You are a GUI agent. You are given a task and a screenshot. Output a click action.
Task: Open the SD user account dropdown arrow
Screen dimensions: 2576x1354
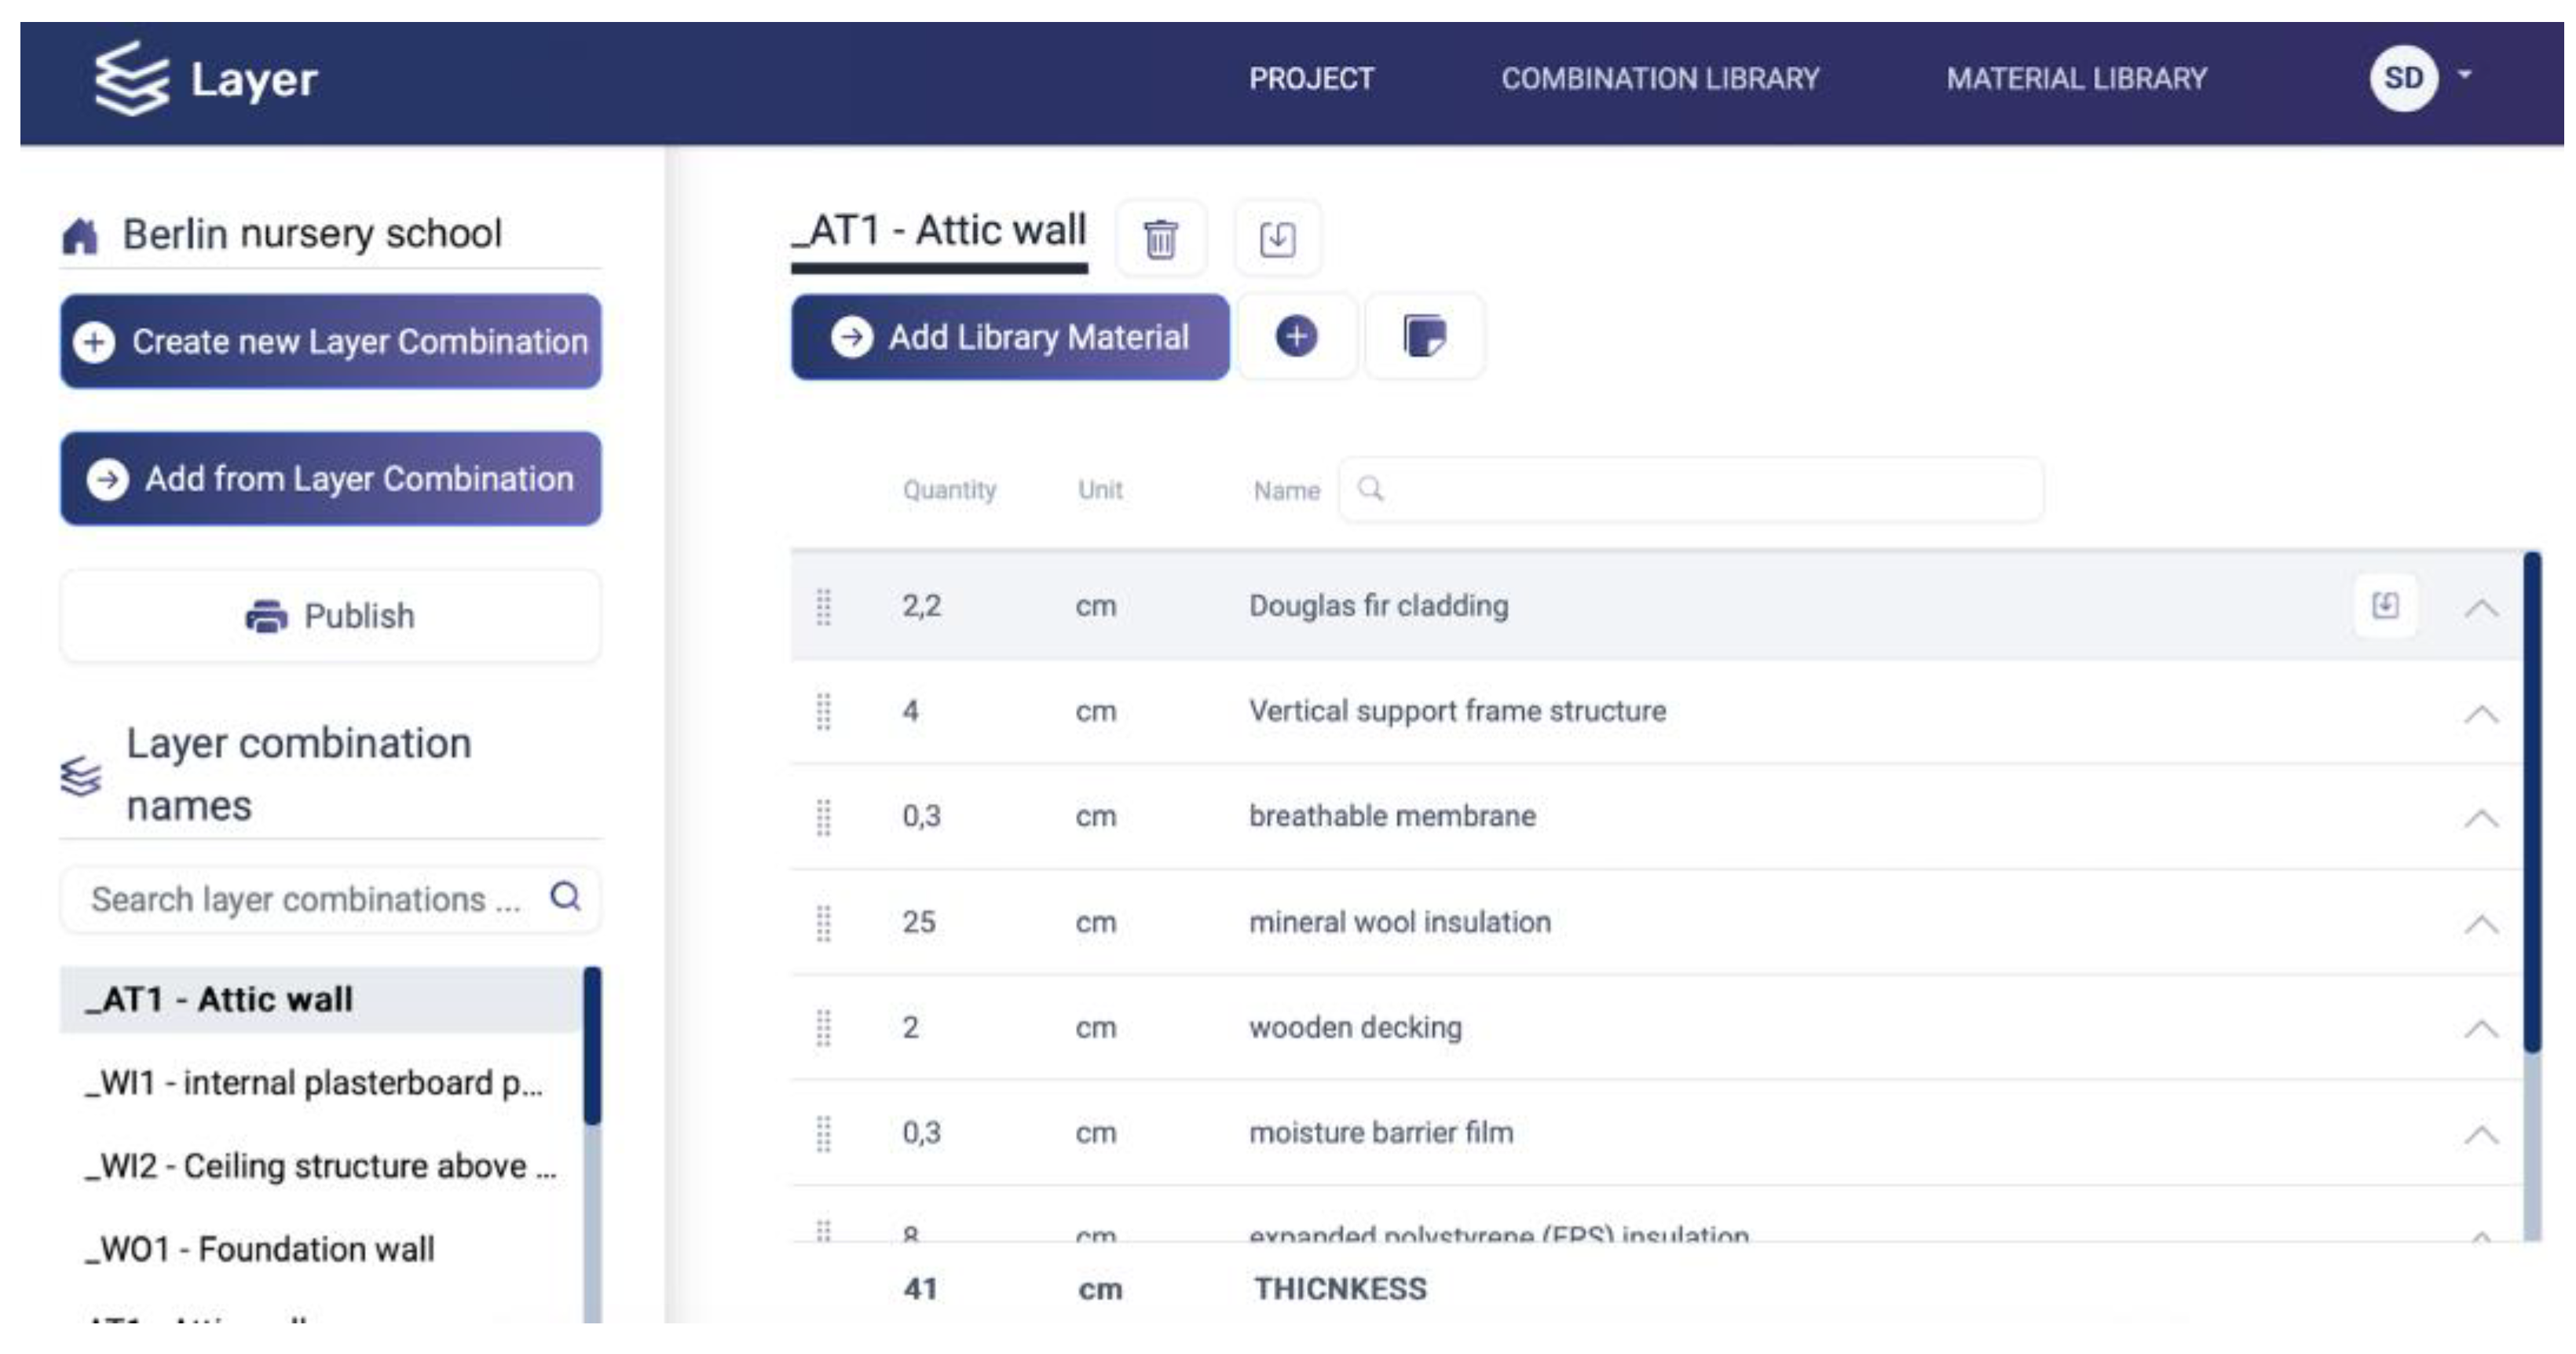(x=2465, y=75)
